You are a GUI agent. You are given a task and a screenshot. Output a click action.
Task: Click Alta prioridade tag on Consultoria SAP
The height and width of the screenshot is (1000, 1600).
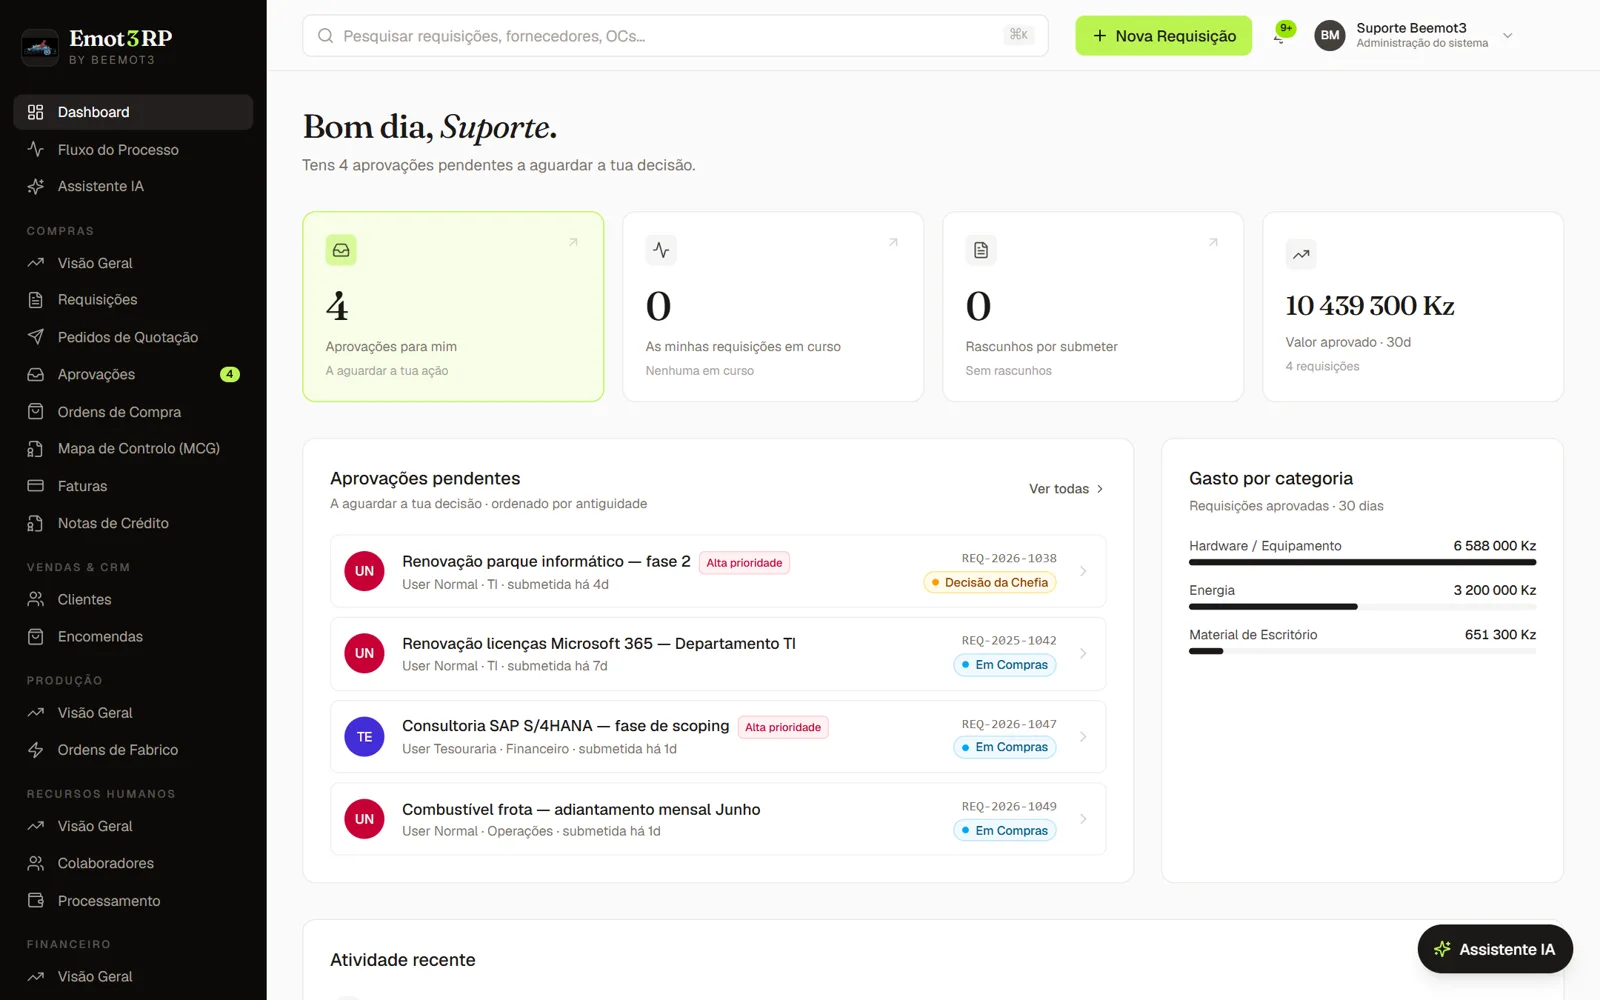[783, 728]
